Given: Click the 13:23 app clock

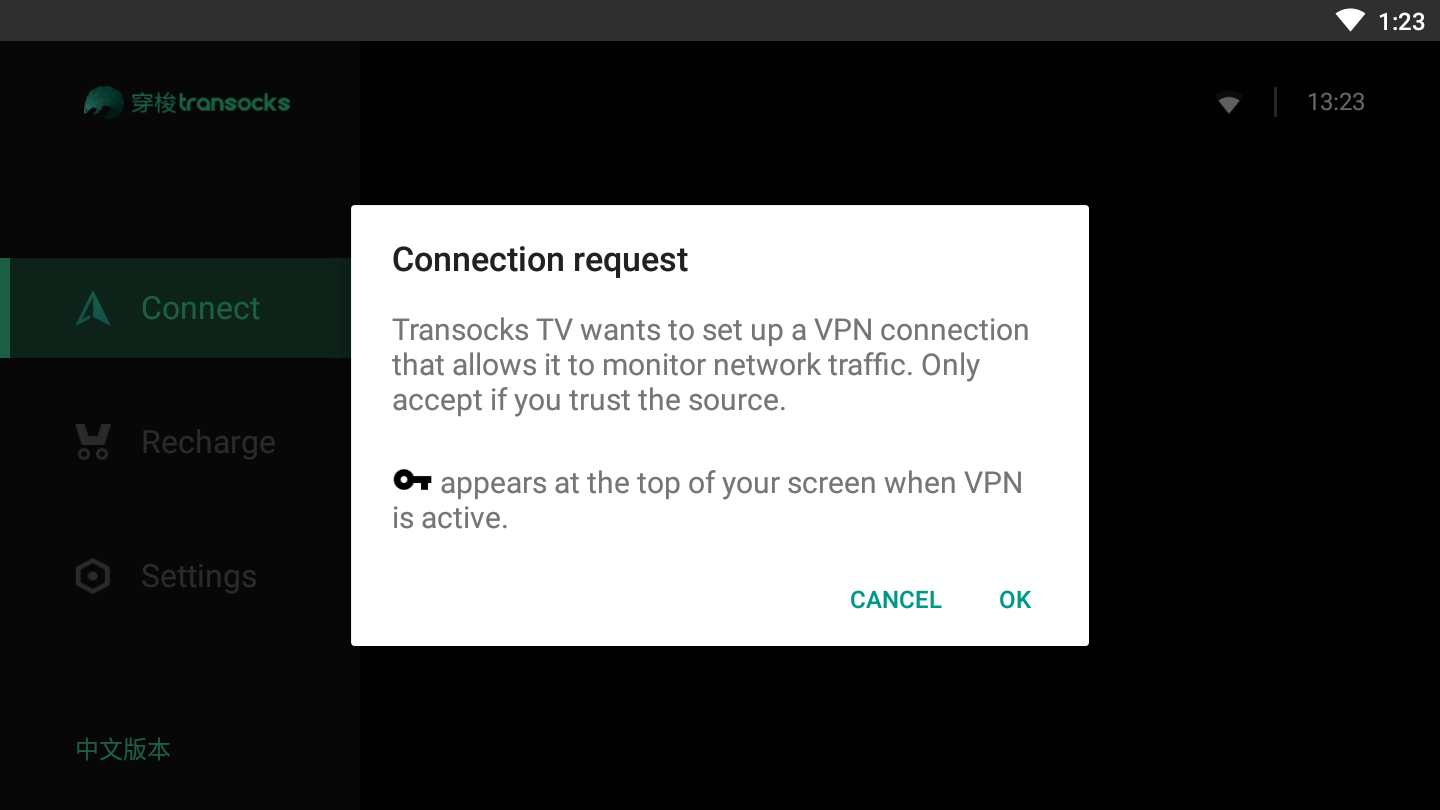Looking at the screenshot, I should point(1336,102).
